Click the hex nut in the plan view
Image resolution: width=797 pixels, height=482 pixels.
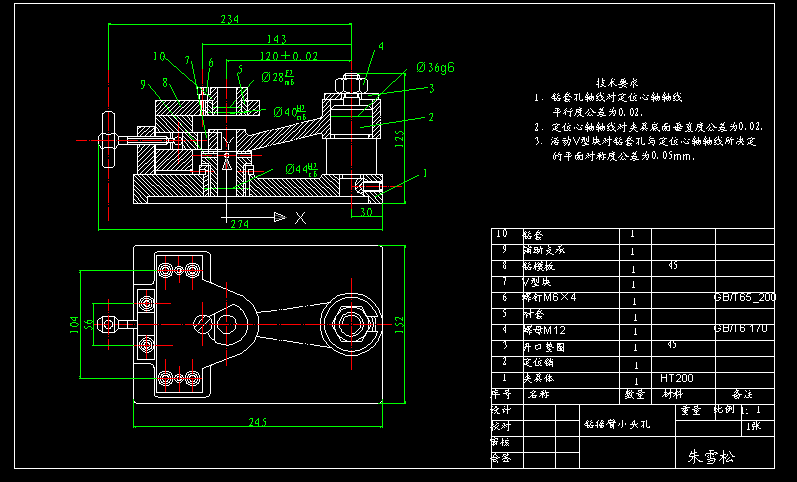pos(350,322)
